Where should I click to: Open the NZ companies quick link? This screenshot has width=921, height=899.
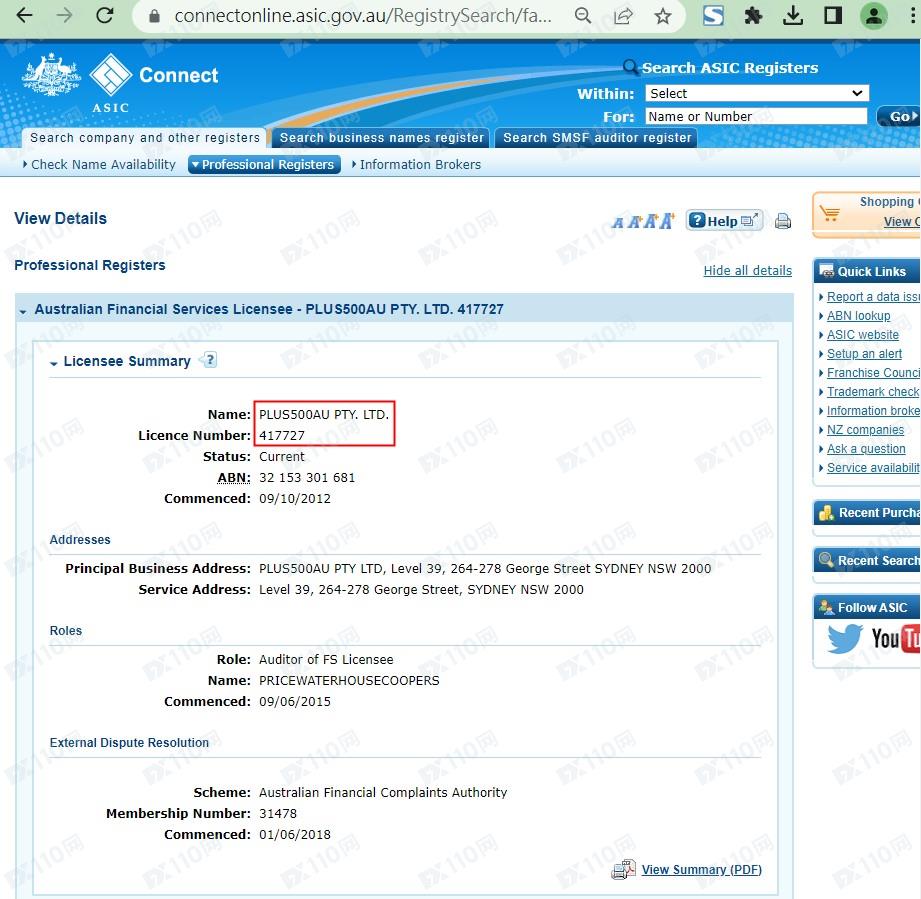click(865, 430)
